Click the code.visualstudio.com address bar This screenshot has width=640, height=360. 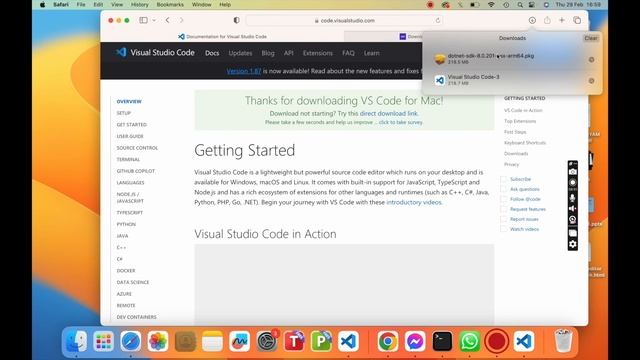click(344, 20)
